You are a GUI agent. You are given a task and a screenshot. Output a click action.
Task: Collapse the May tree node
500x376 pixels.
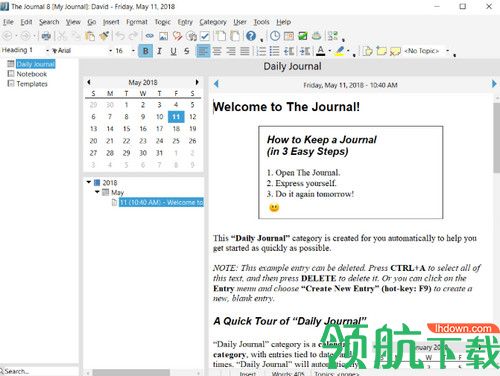coord(97,192)
